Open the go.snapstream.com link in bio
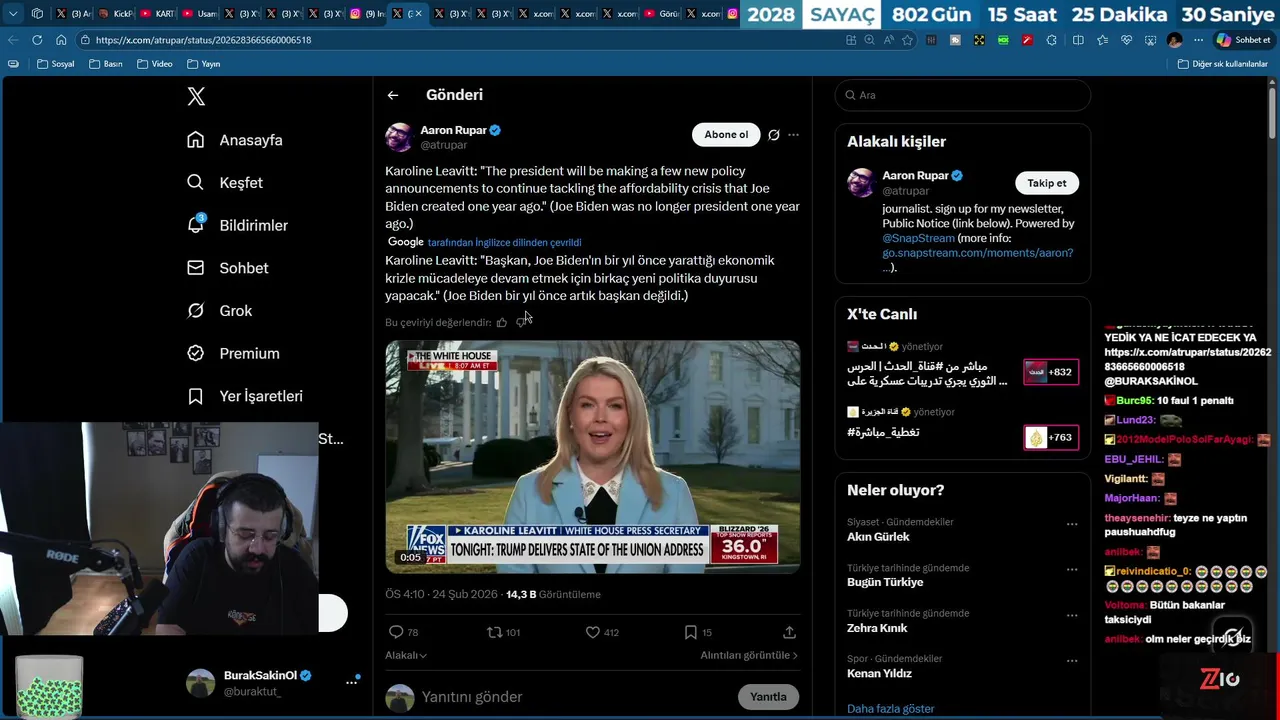This screenshot has width=1280, height=720. tap(977, 253)
